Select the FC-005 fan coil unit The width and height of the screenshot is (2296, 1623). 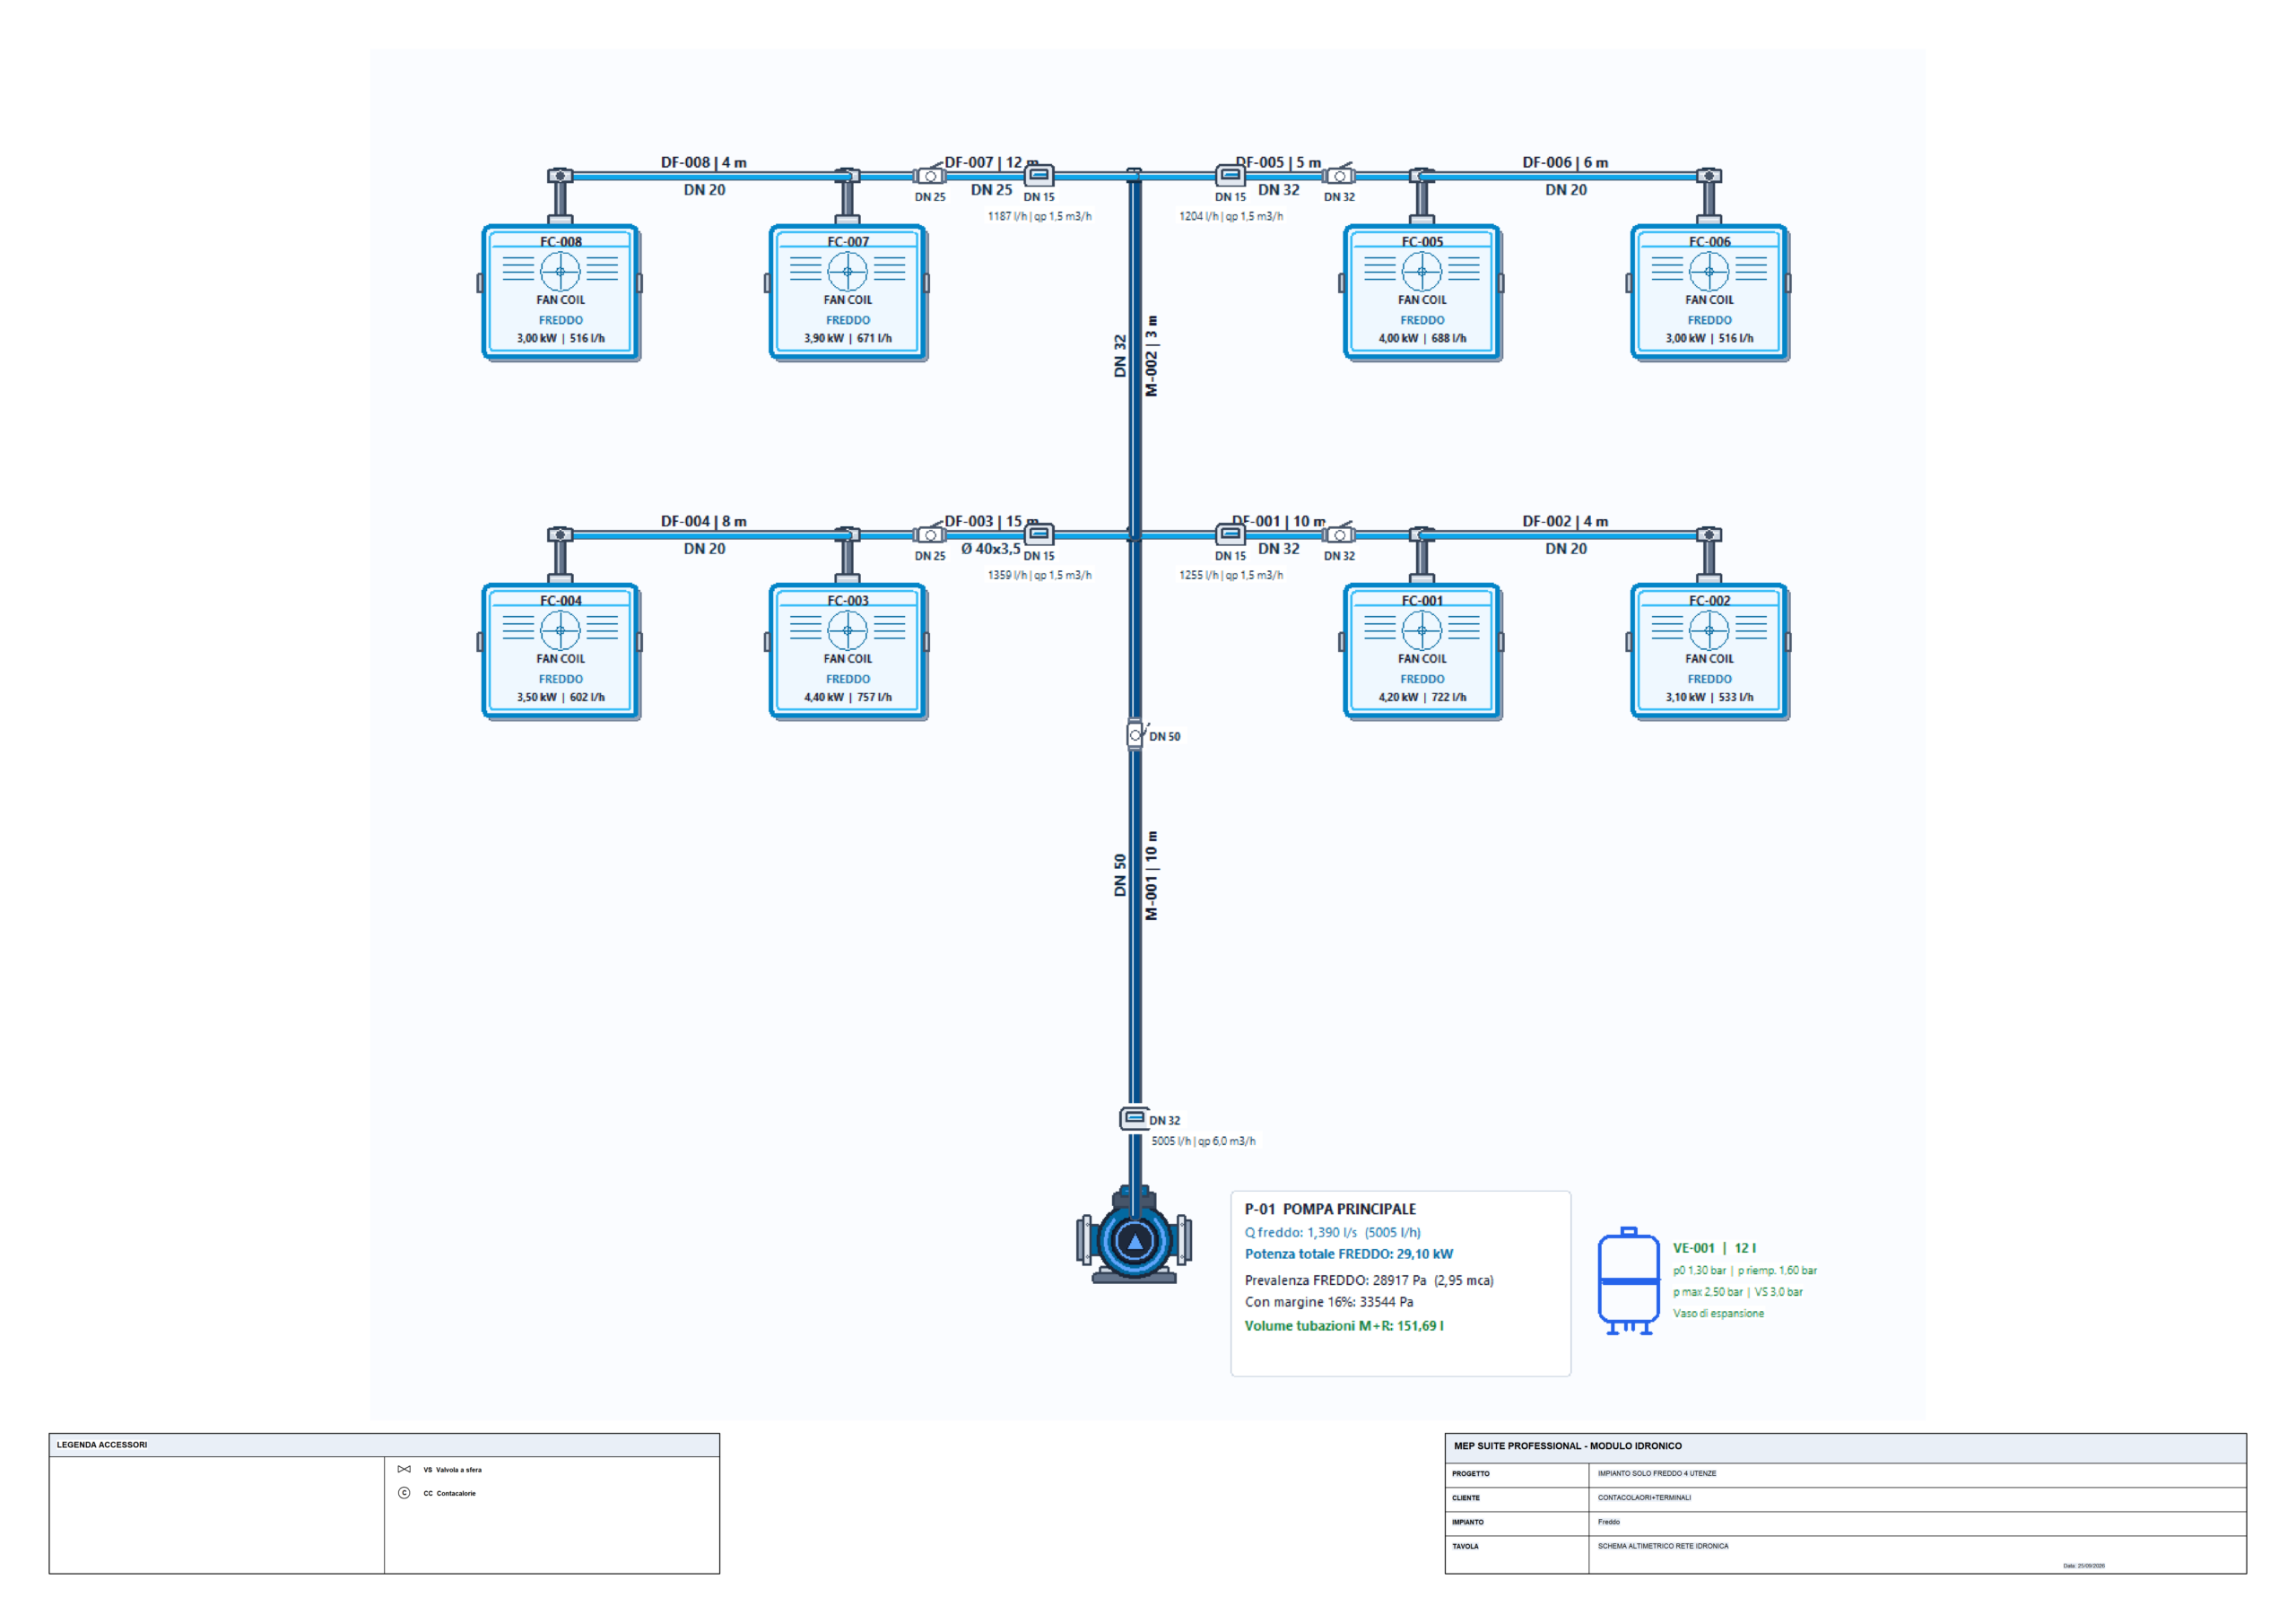[x=1422, y=292]
